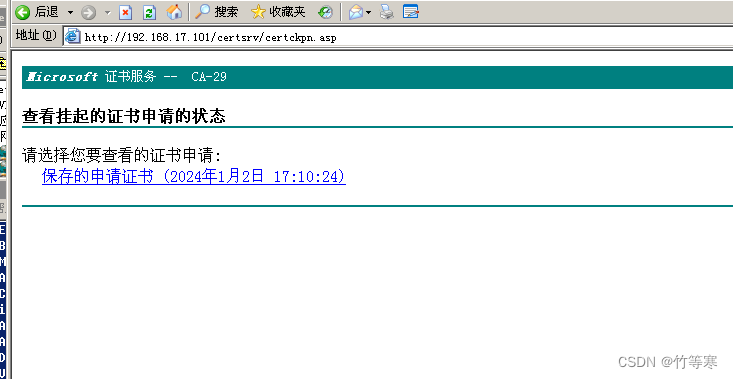Click the Stop loading icon
The width and height of the screenshot is (733, 379).
(x=125, y=12)
